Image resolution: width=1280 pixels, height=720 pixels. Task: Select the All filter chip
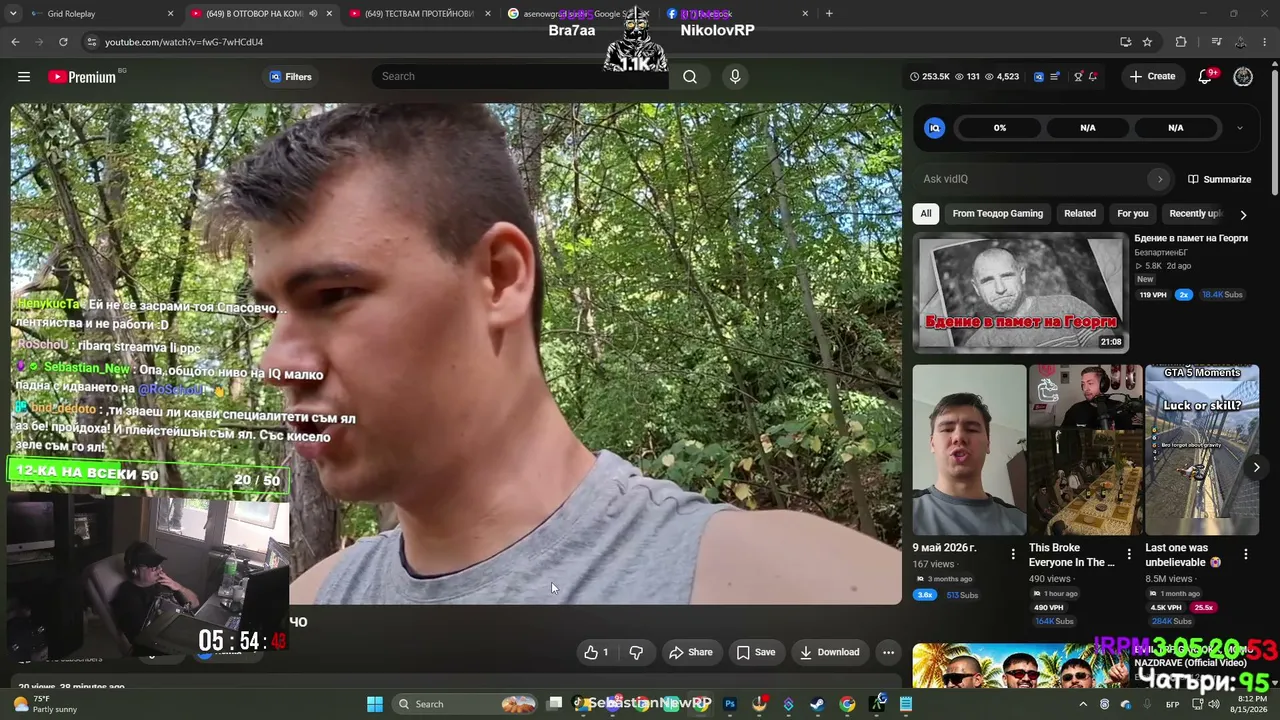point(926,213)
